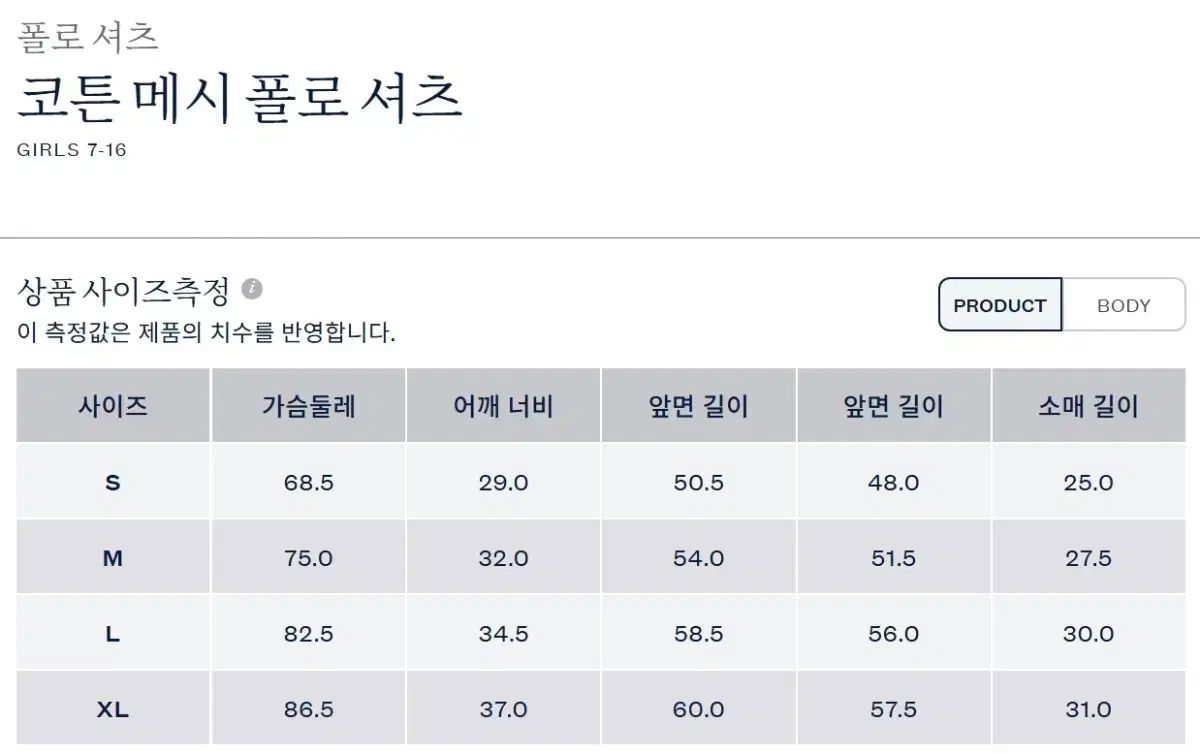Click the M size row label
Viewport: 1200px width, 754px height.
[x=113, y=559]
